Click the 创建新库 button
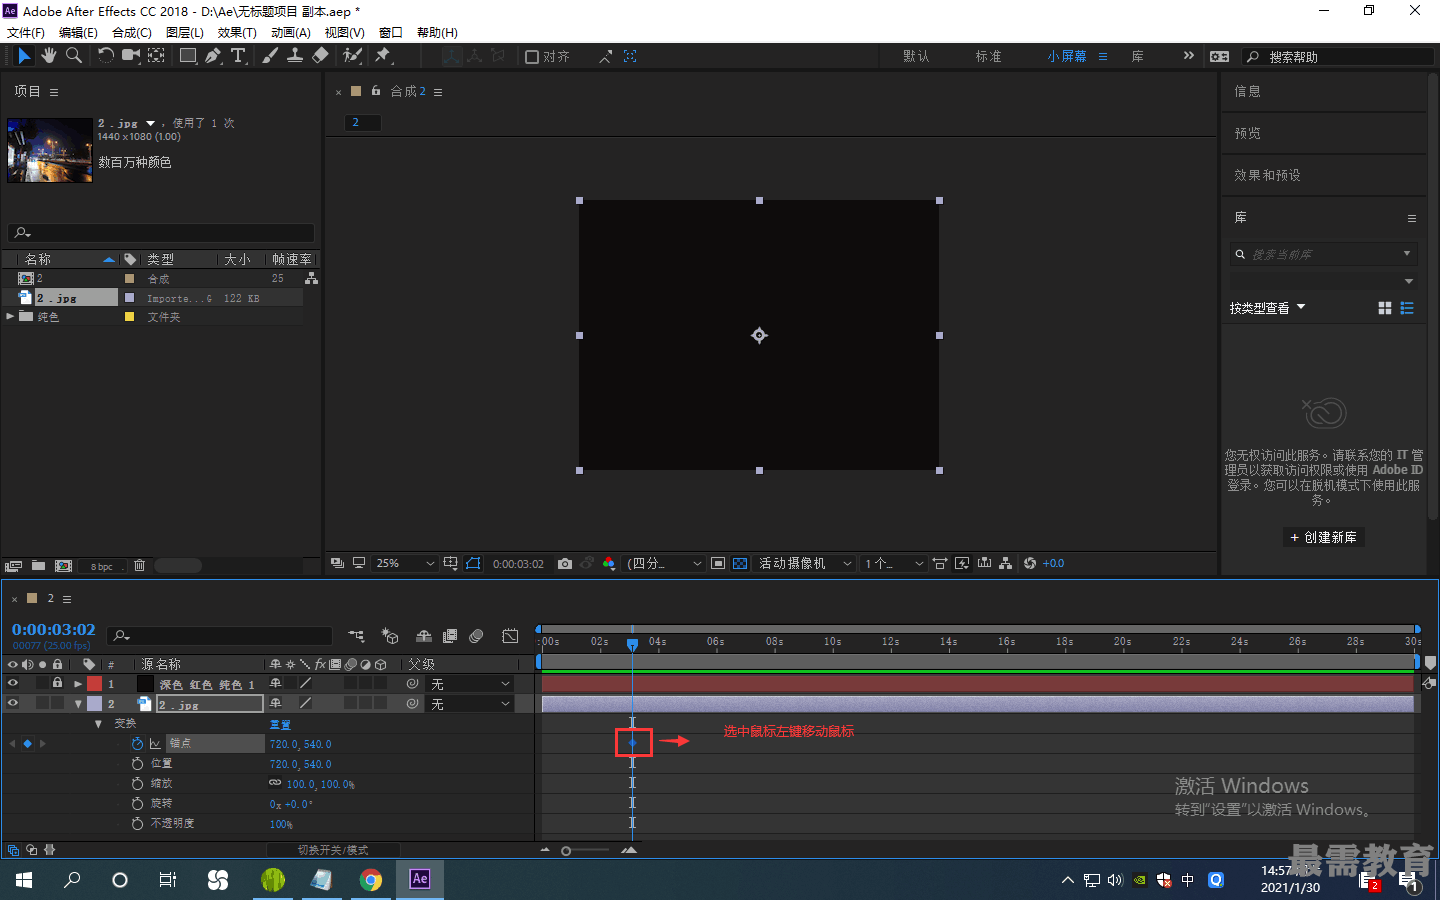 pyautogui.click(x=1324, y=537)
